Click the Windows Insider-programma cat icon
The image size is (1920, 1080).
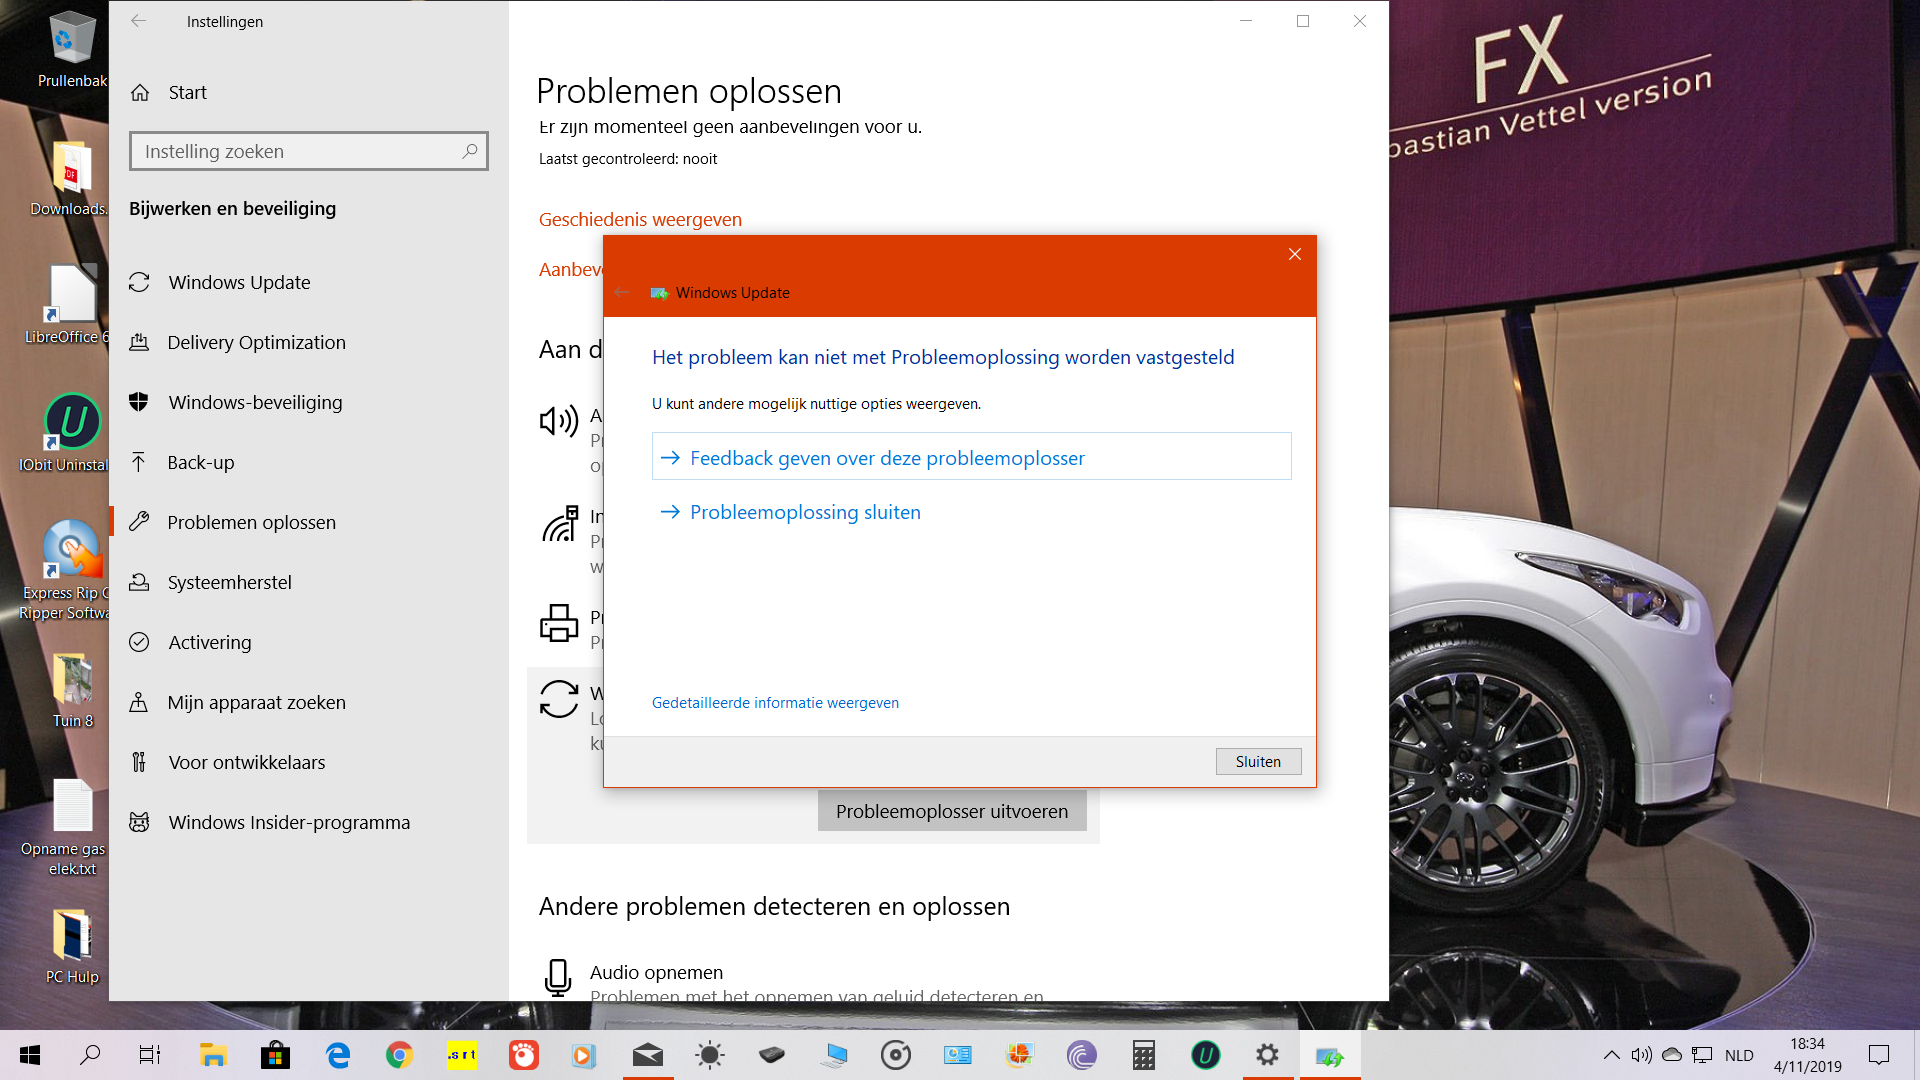139,822
